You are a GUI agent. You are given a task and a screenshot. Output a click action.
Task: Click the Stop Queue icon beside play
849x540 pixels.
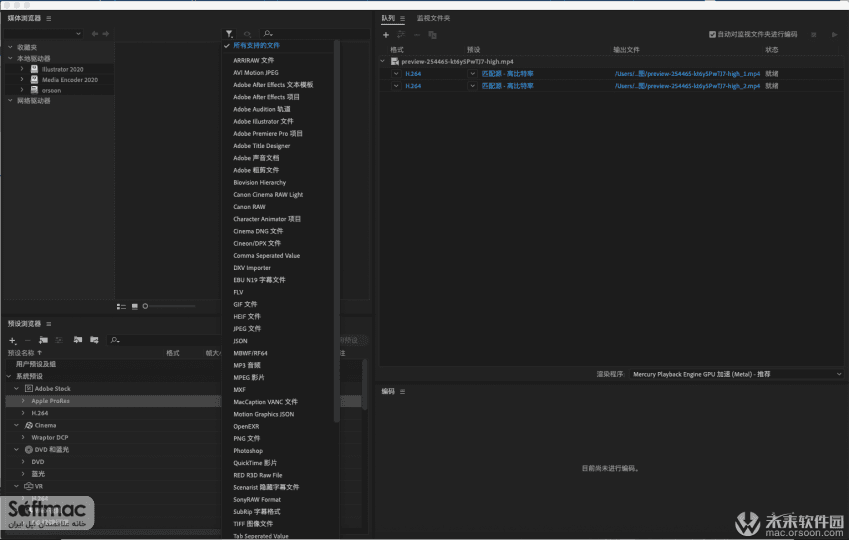point(813,35)
